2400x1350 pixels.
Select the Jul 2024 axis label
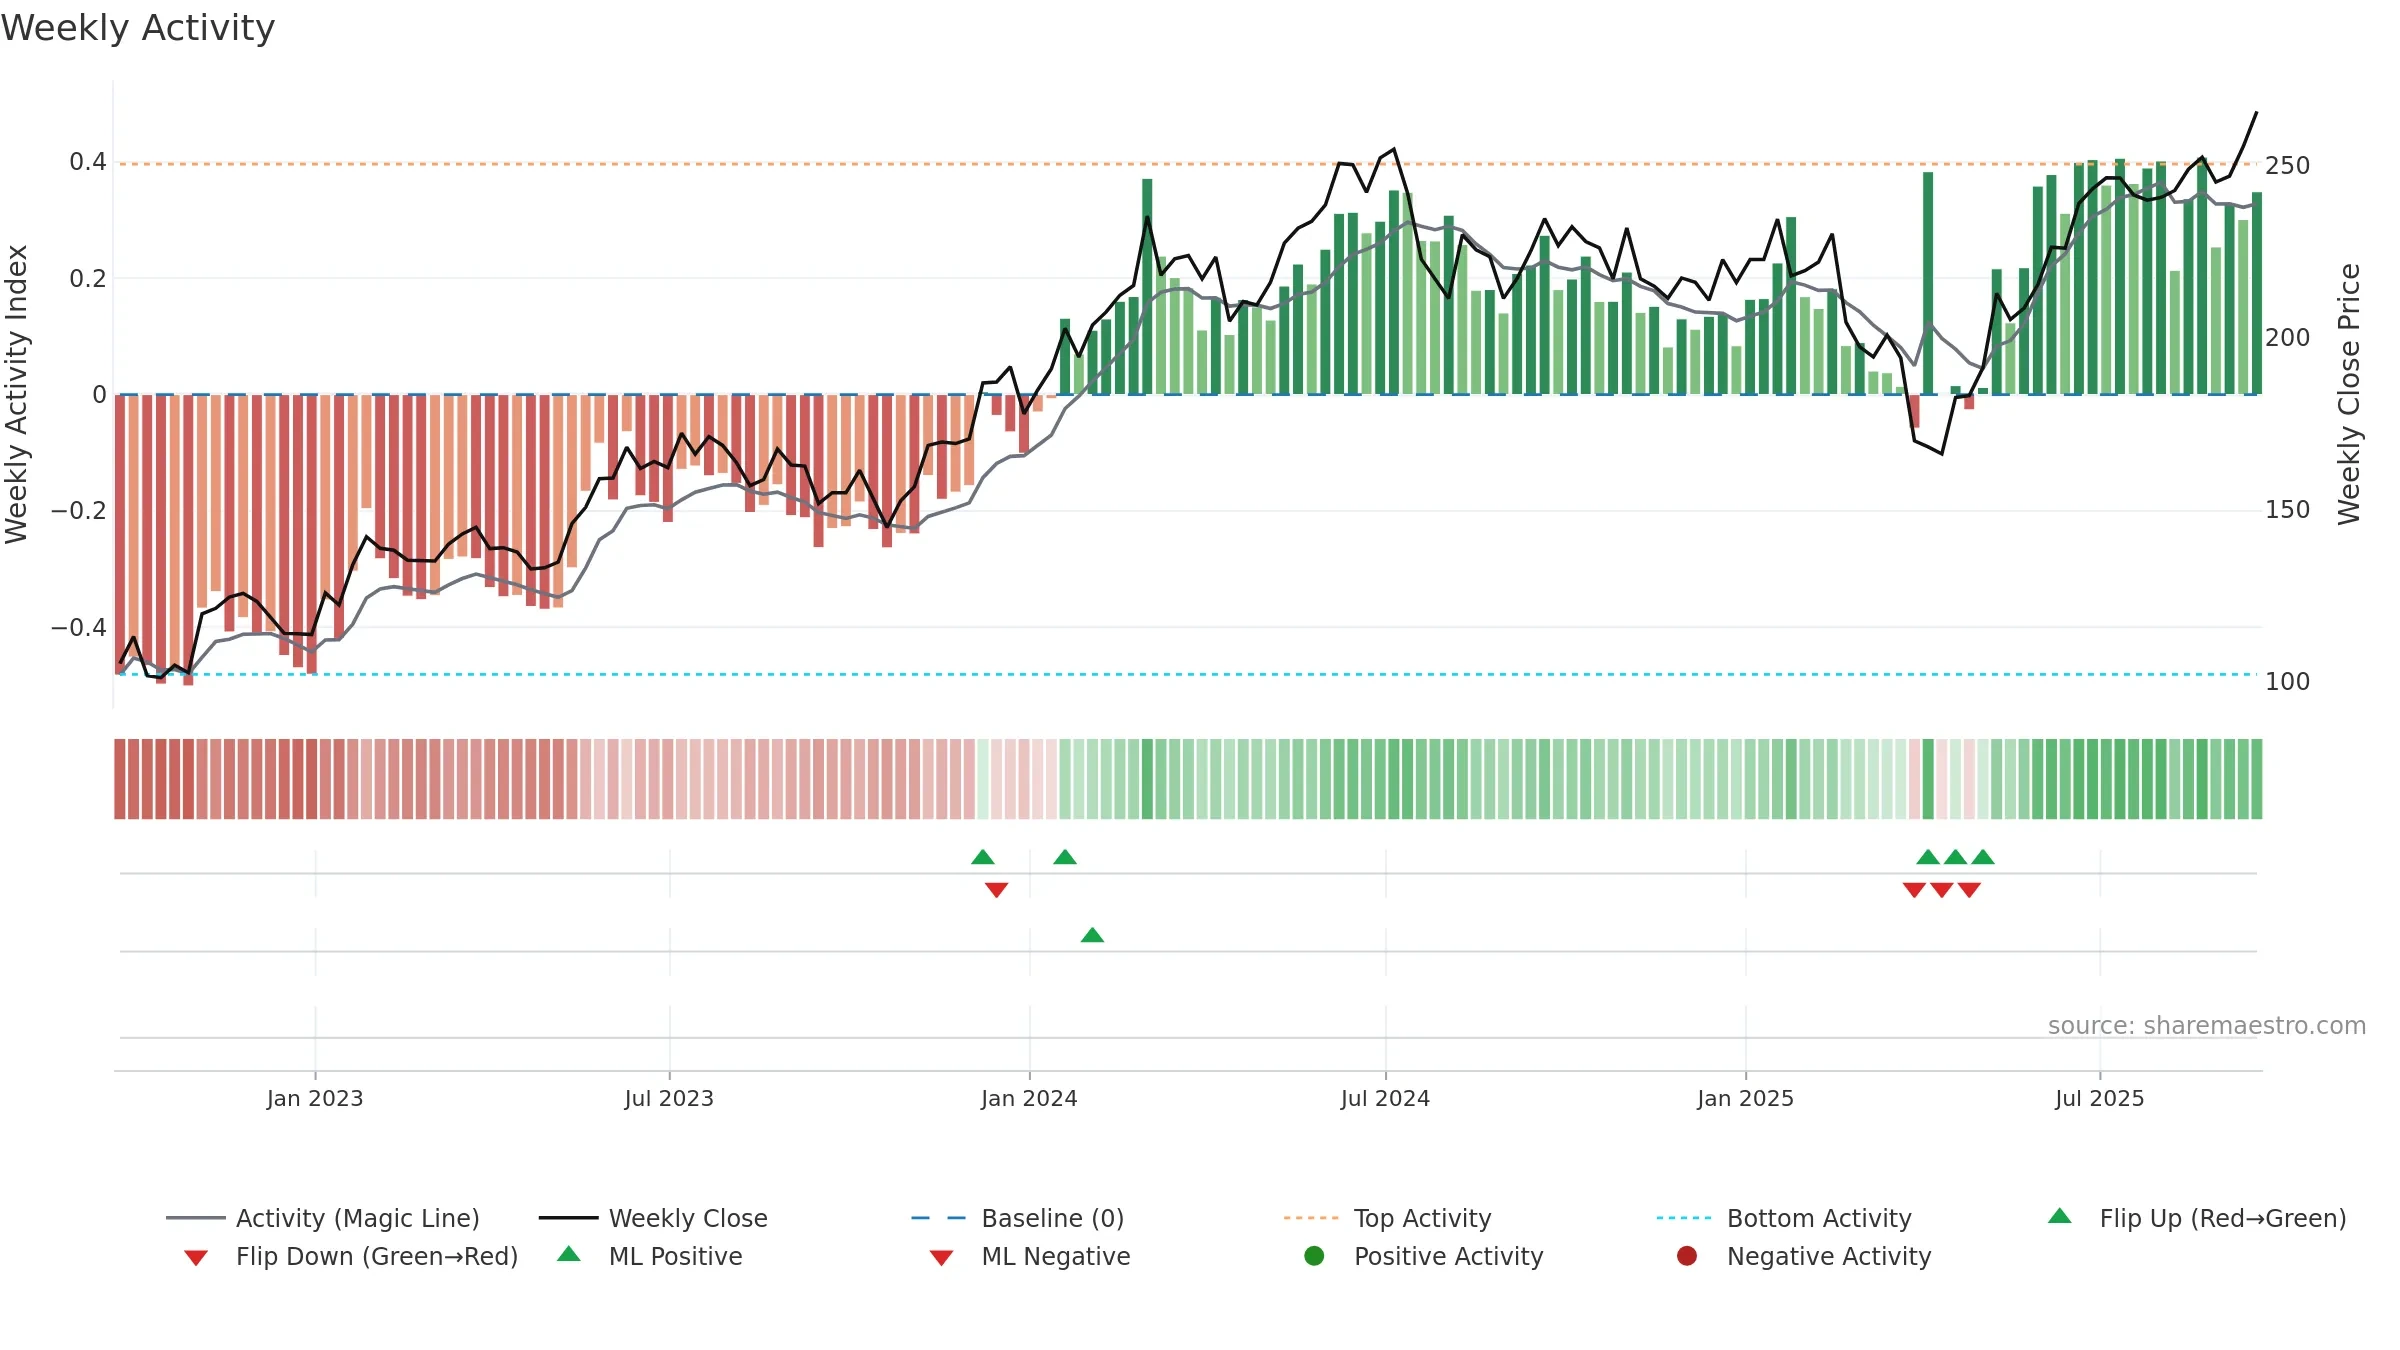click(x=1385, y=1098)
